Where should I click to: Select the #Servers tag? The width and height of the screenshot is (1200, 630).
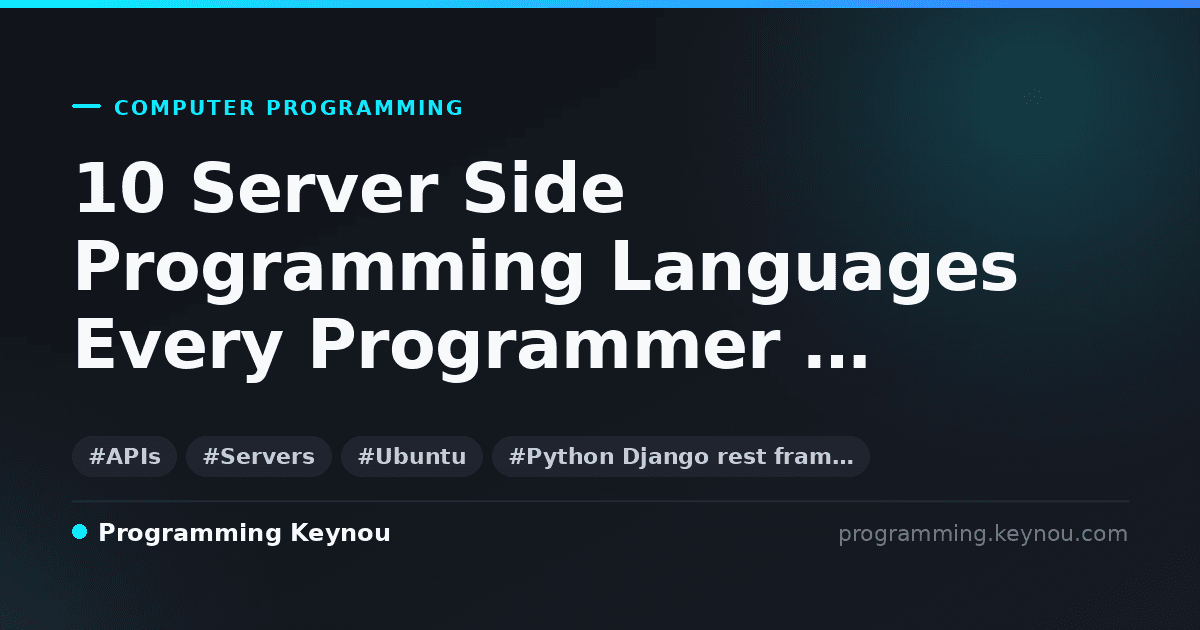259,457
